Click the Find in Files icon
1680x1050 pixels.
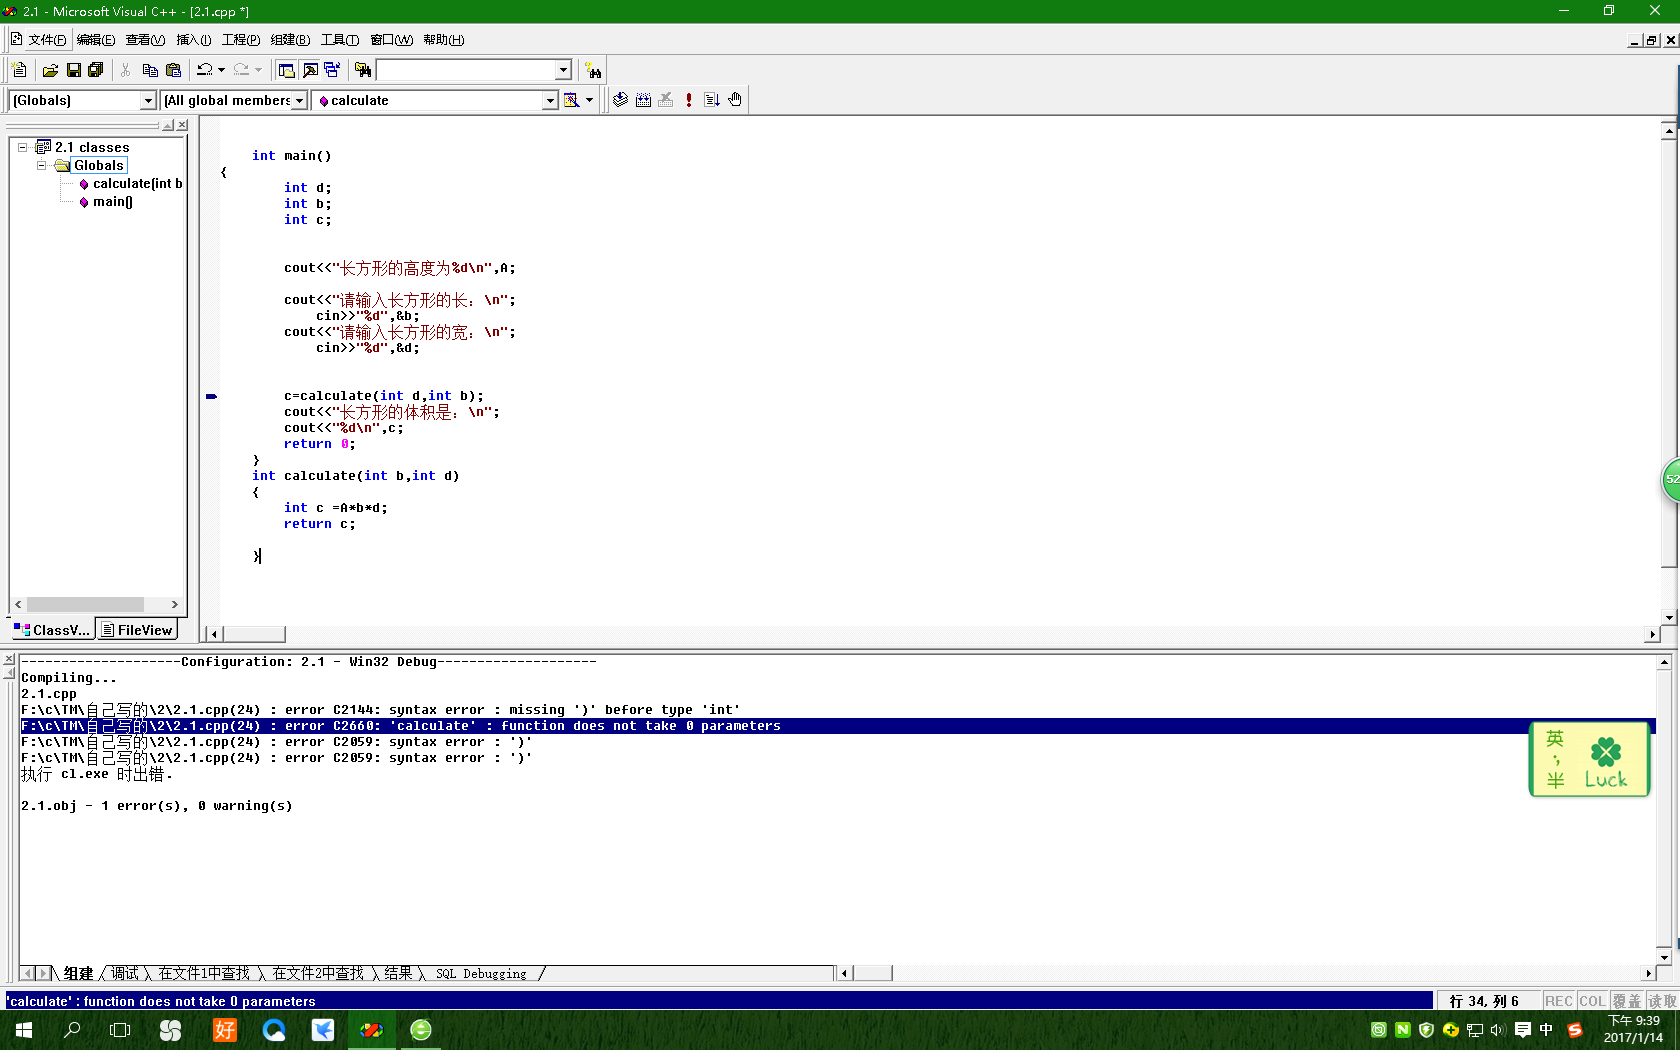pyautogui.click(x=363, y=70)
